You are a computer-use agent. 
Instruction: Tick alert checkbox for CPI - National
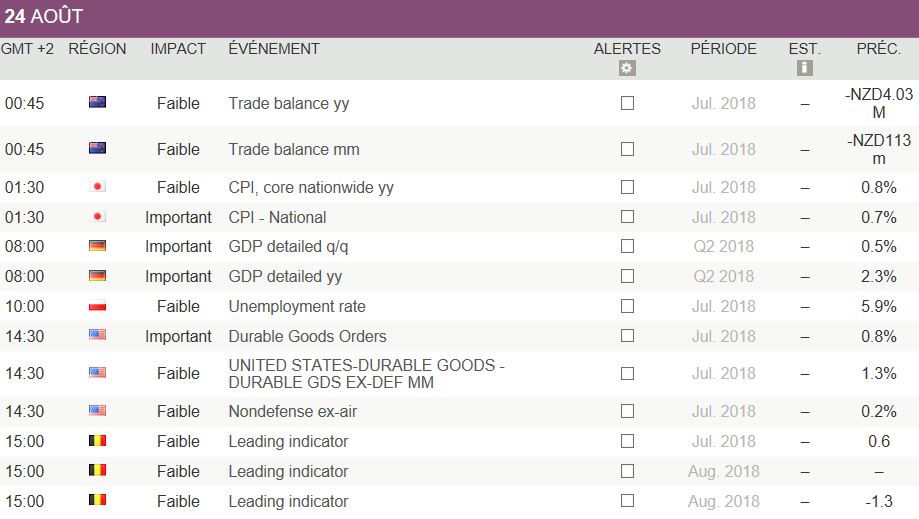[627, 217]
